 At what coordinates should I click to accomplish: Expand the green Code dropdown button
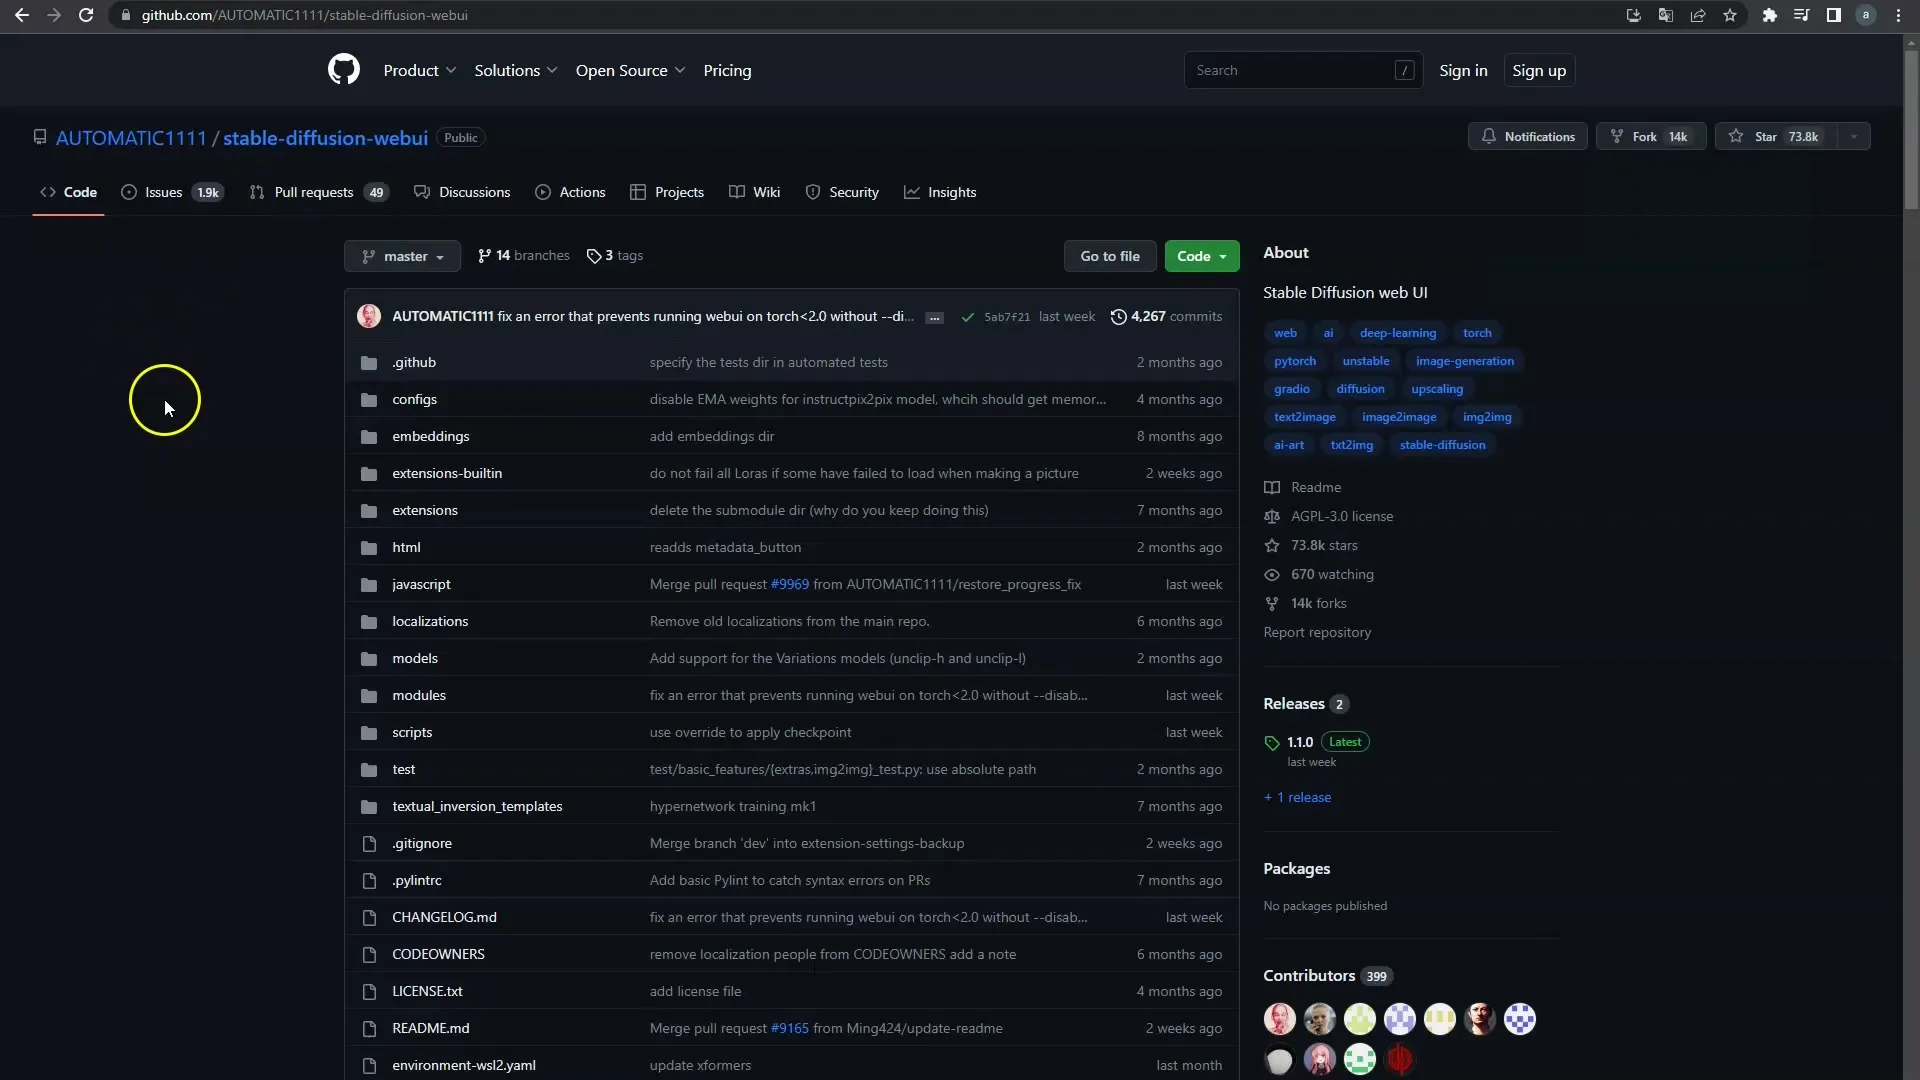[1202, 256]
